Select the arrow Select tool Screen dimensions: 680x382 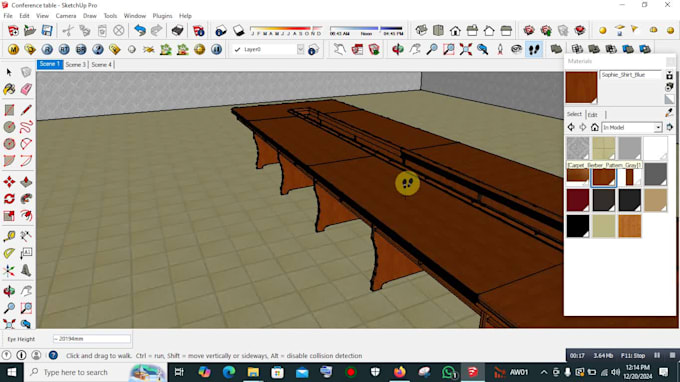click(x=9, y=72)
